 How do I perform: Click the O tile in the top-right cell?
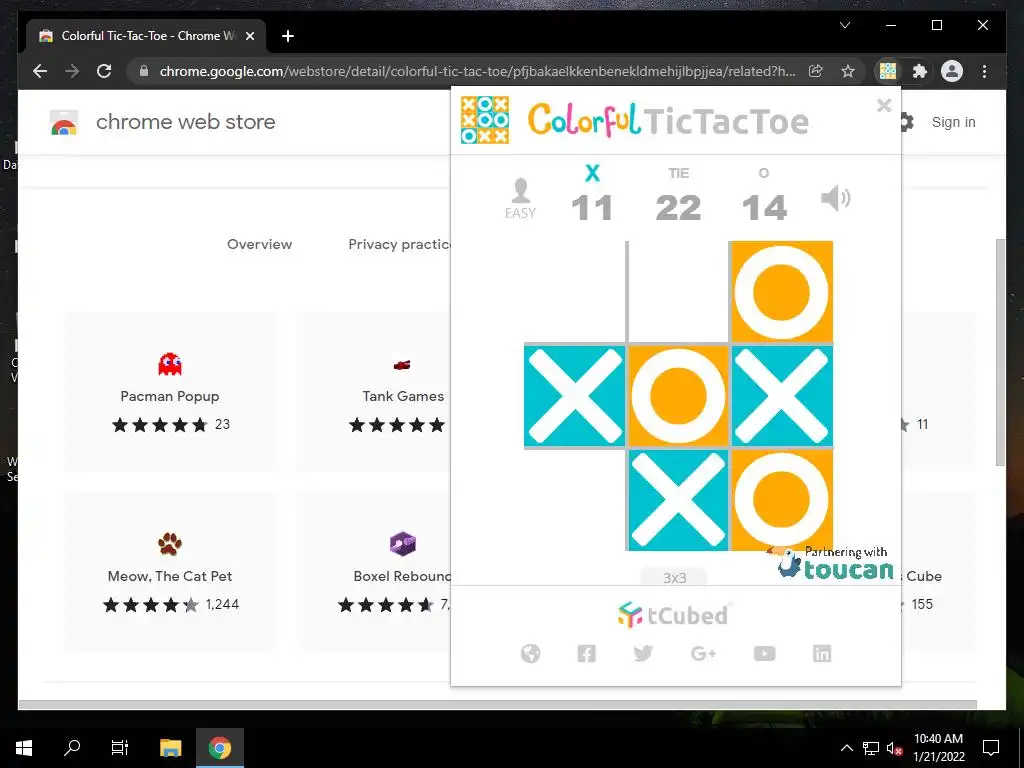coord(781,292)
